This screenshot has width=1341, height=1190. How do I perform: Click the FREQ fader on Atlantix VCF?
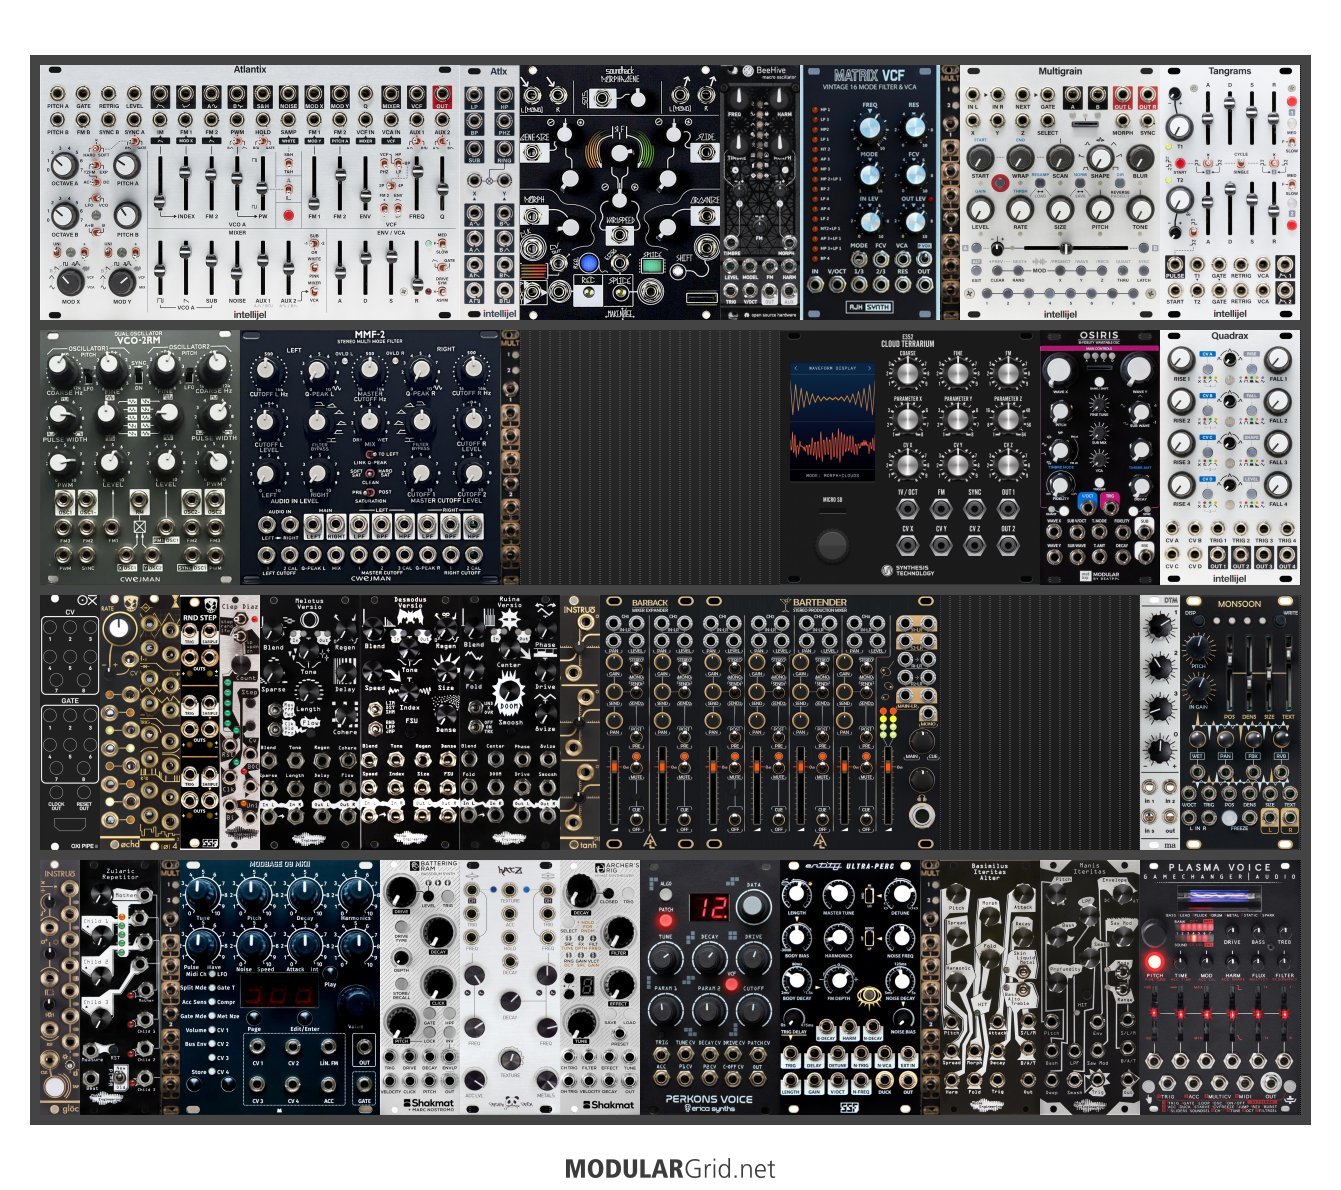pyautogui.click(x=417, y=171)
